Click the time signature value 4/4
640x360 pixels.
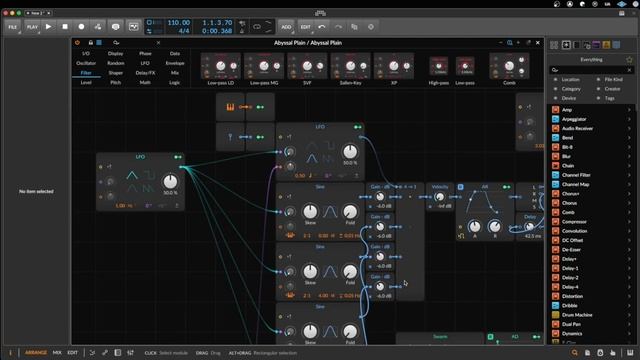click(x=183, y=31)
